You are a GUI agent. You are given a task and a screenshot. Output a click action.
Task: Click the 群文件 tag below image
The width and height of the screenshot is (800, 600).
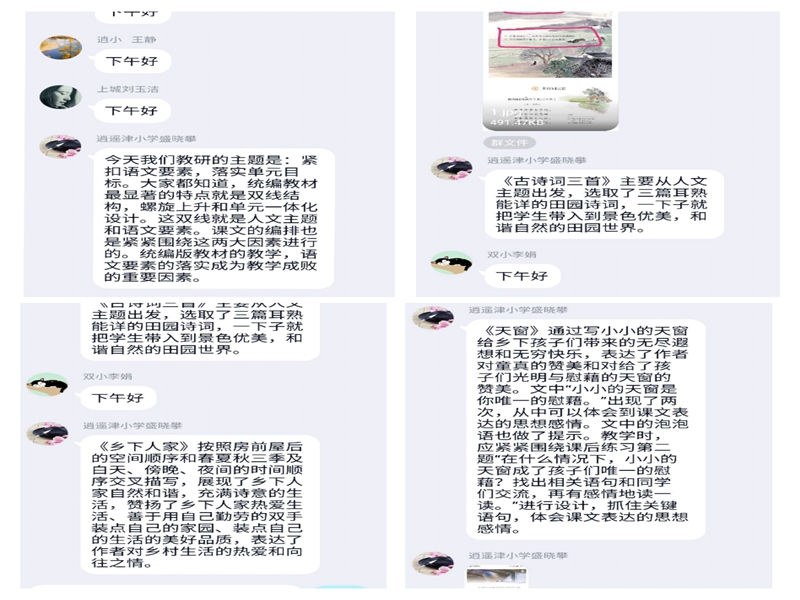pos(510,142)
